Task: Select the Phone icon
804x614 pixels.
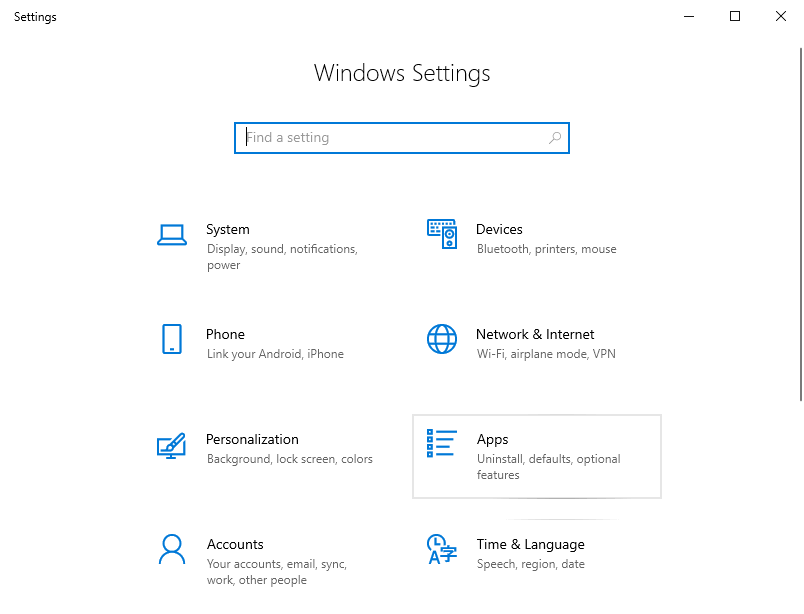Action: coord(172,339)
